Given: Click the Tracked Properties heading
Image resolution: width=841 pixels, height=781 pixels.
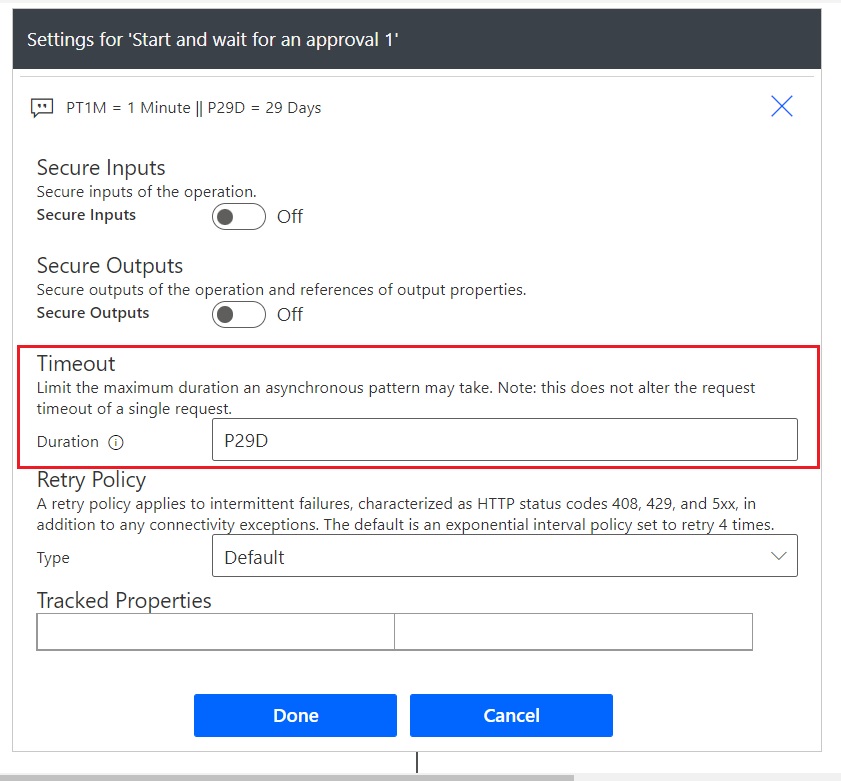Looking at the screenshot, I should point(124,600).
